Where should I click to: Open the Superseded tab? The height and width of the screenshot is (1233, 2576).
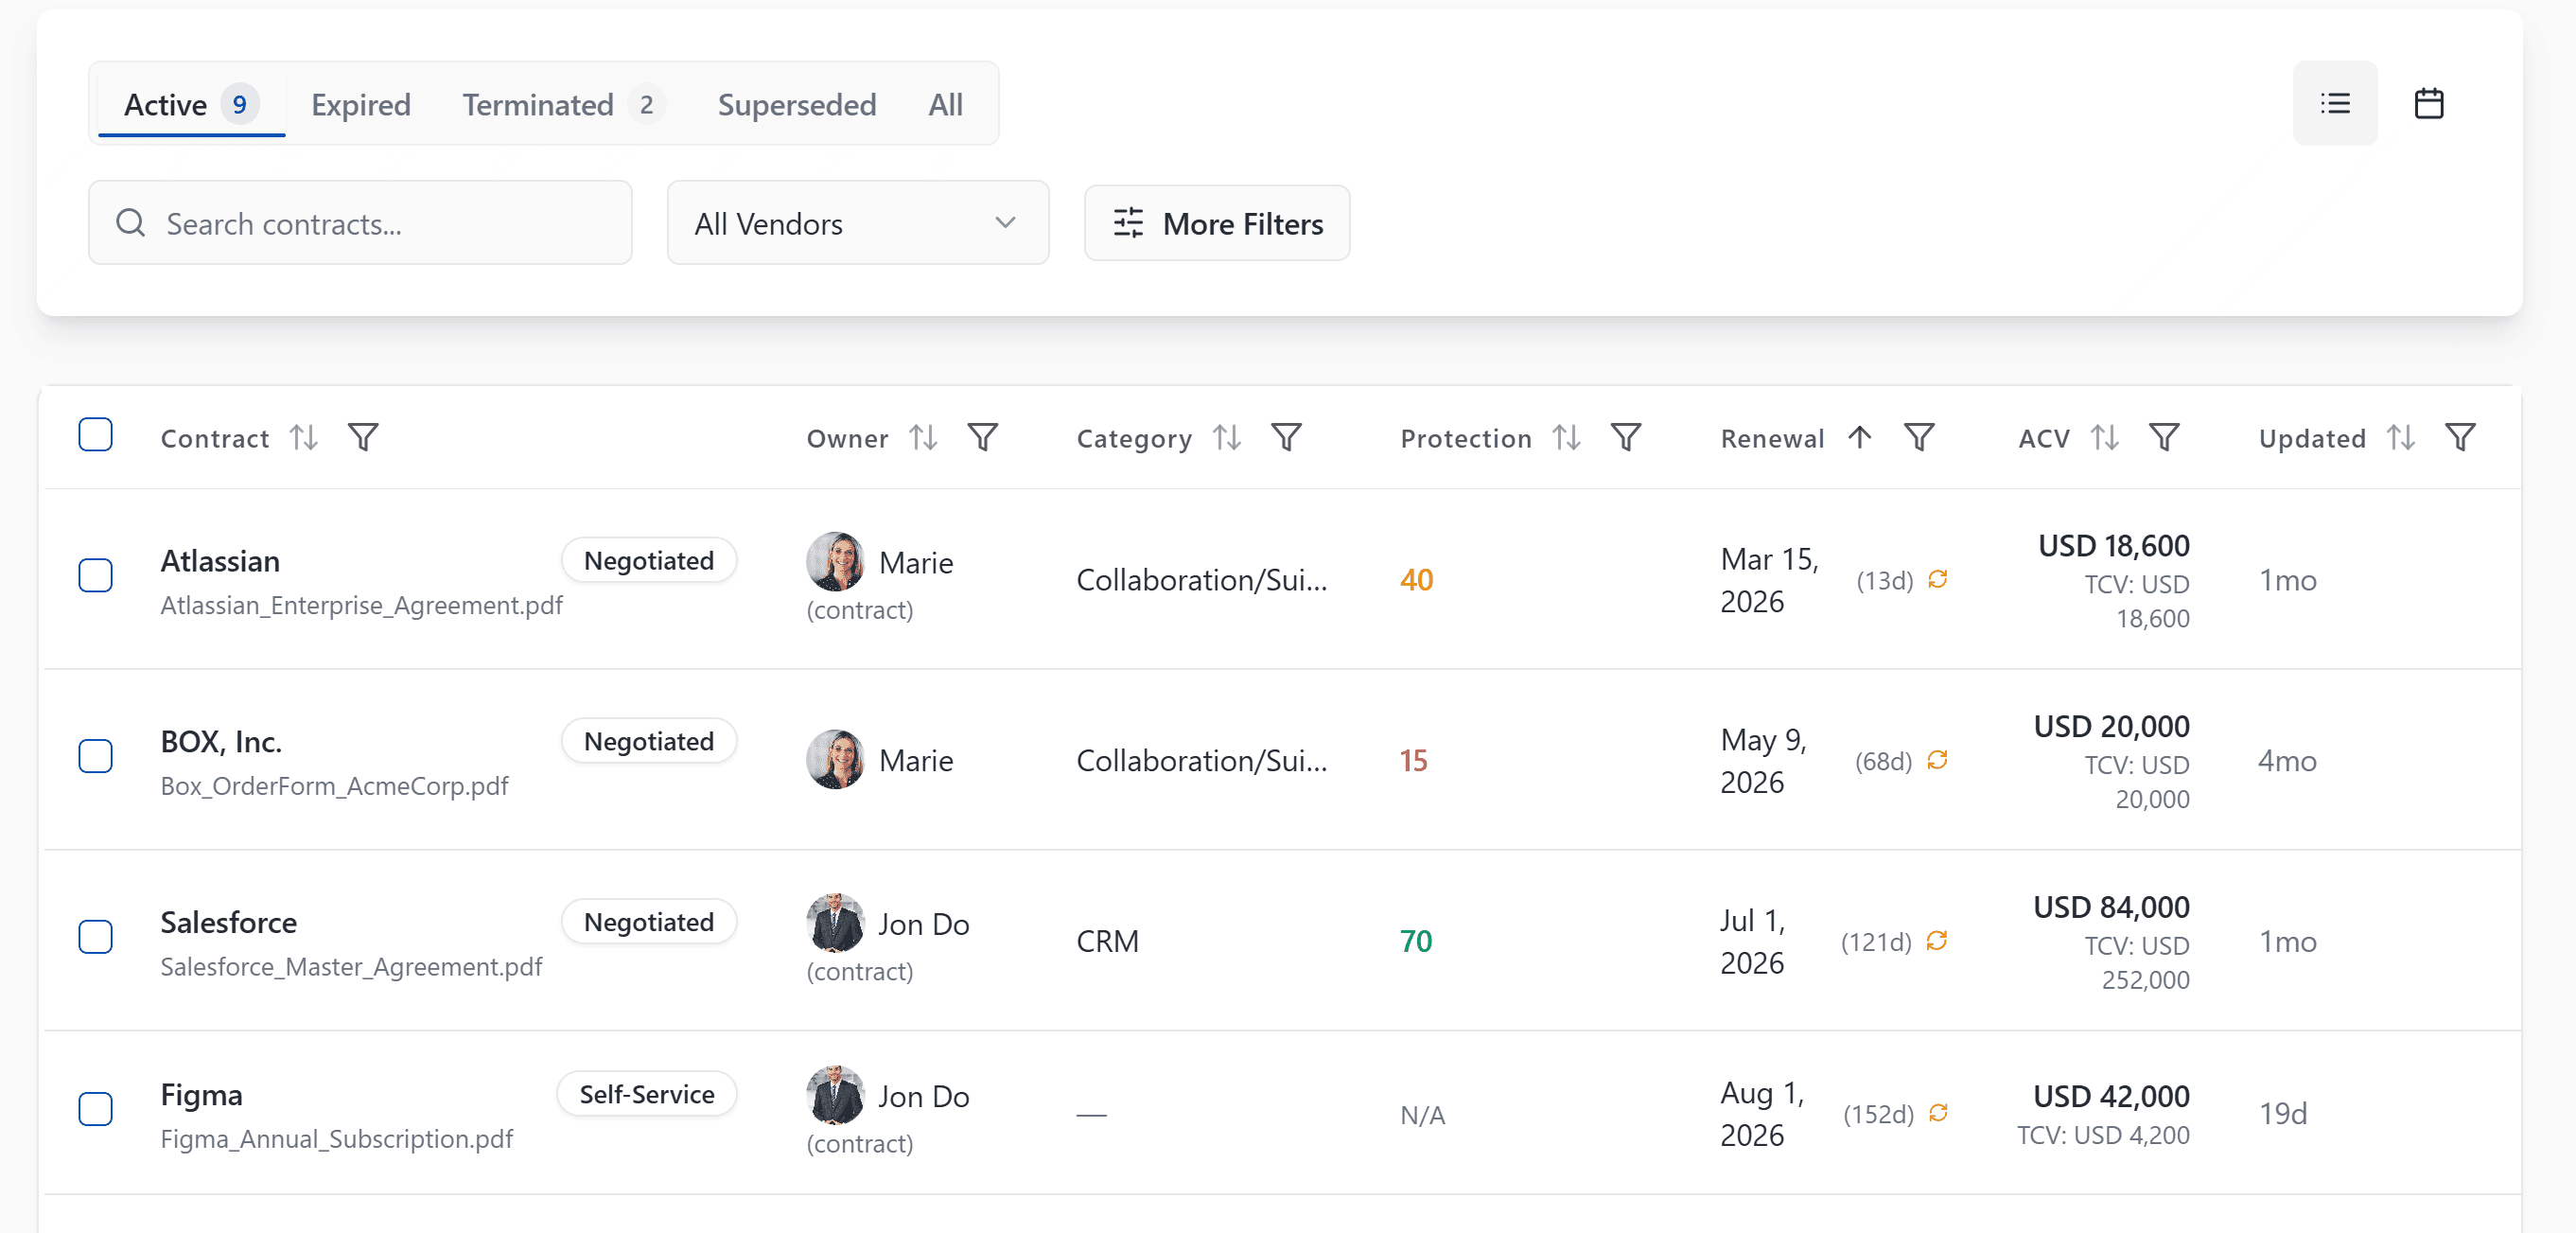tap(796, 104)
